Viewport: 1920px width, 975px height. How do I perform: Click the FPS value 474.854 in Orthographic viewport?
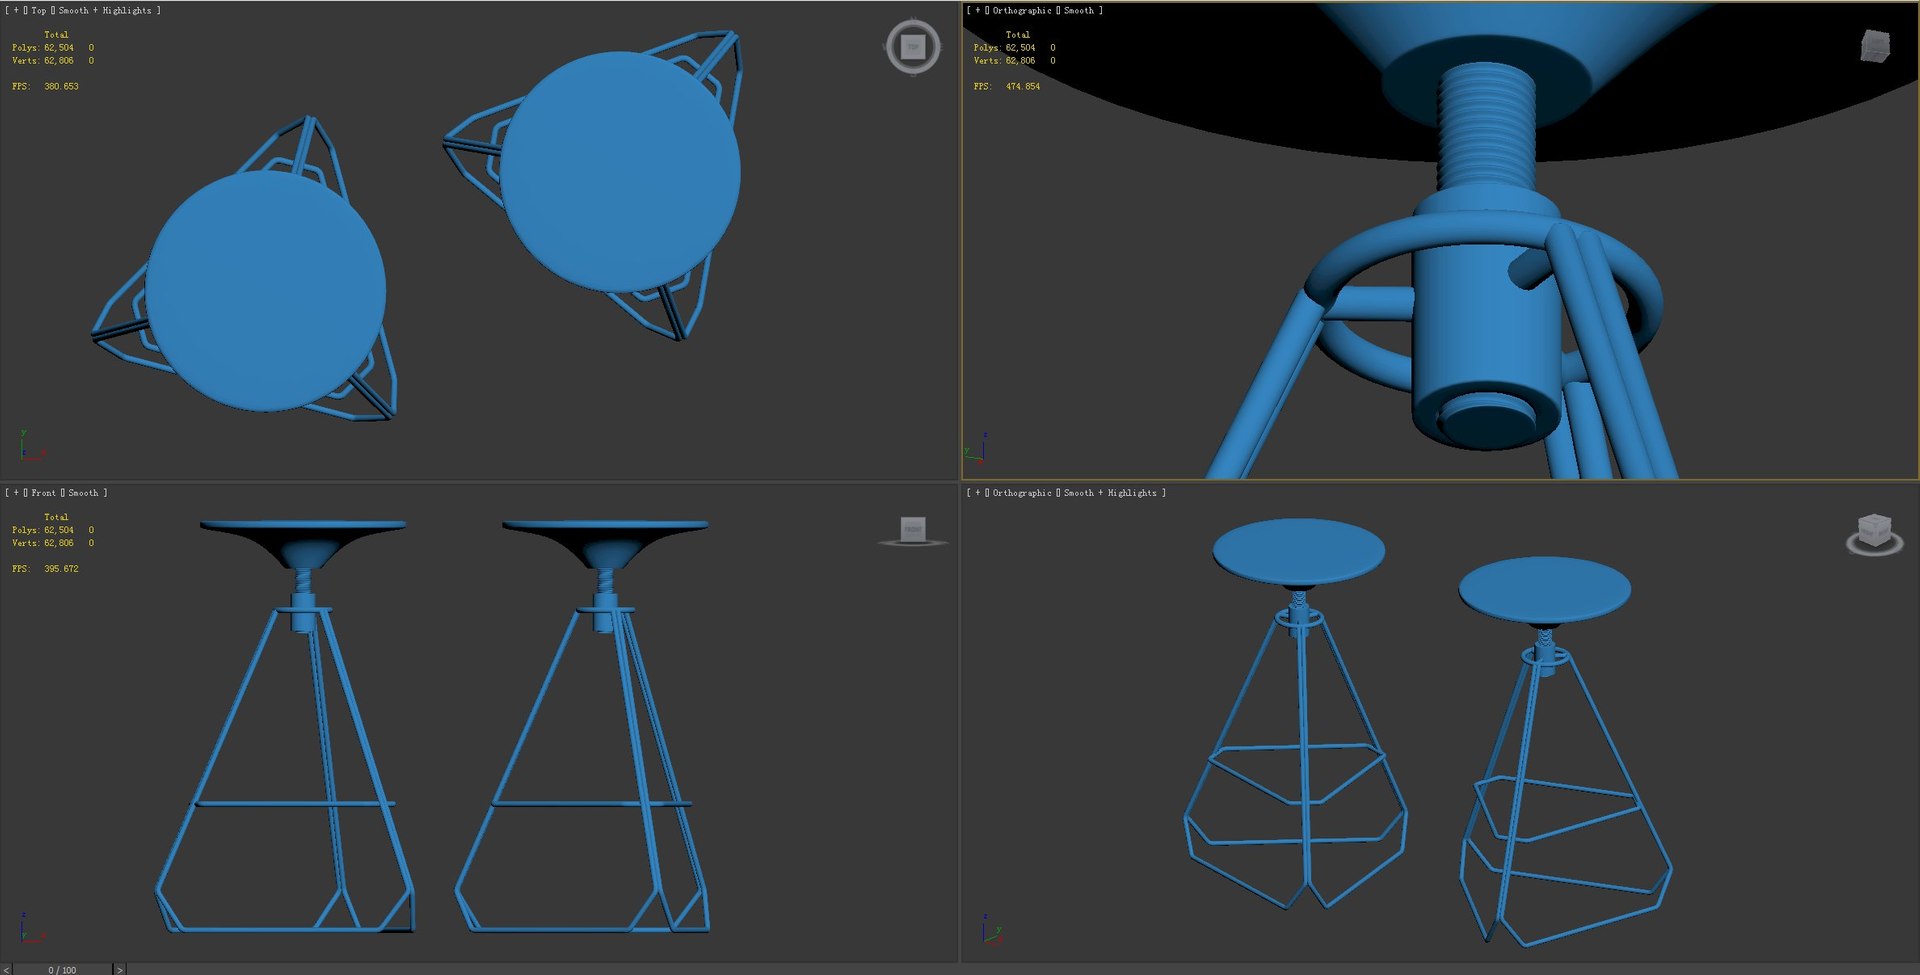click(1023, 87)
